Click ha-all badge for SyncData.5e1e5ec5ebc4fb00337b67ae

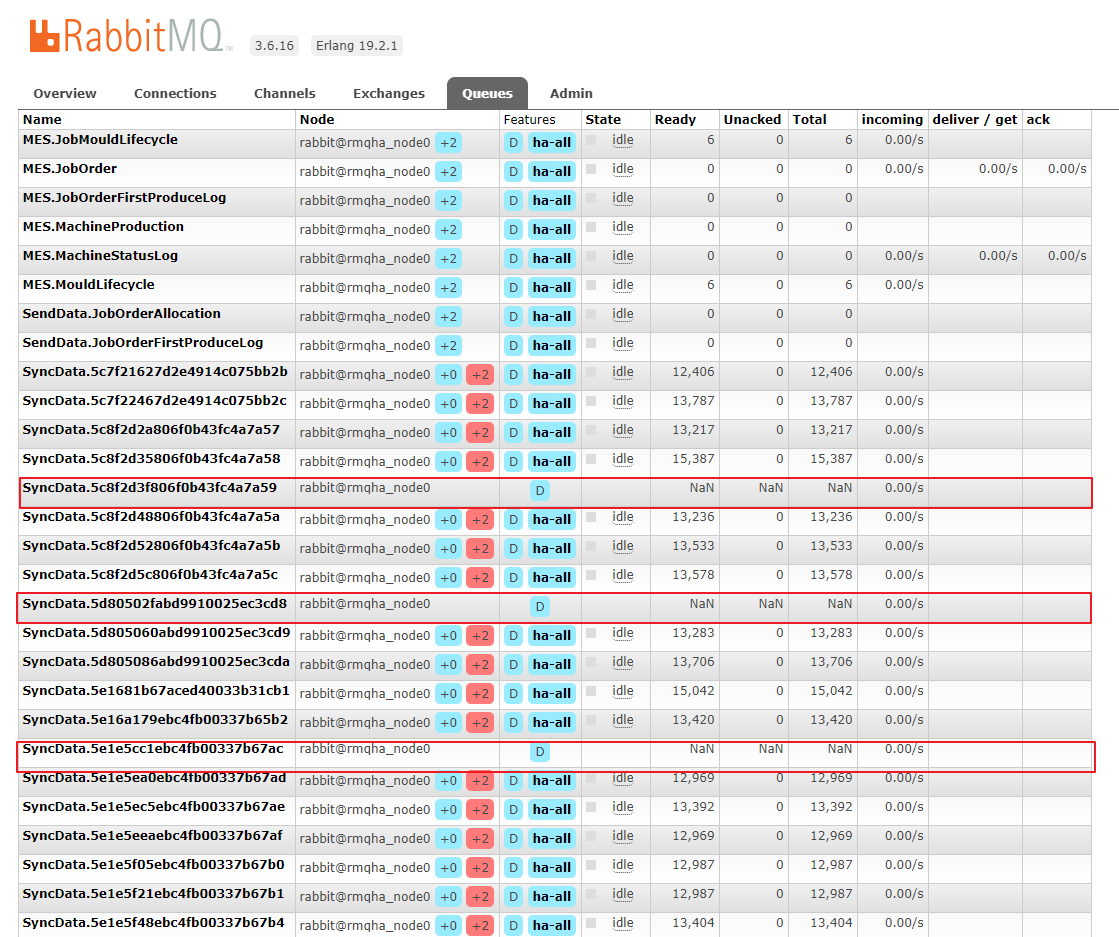[552, 810]
